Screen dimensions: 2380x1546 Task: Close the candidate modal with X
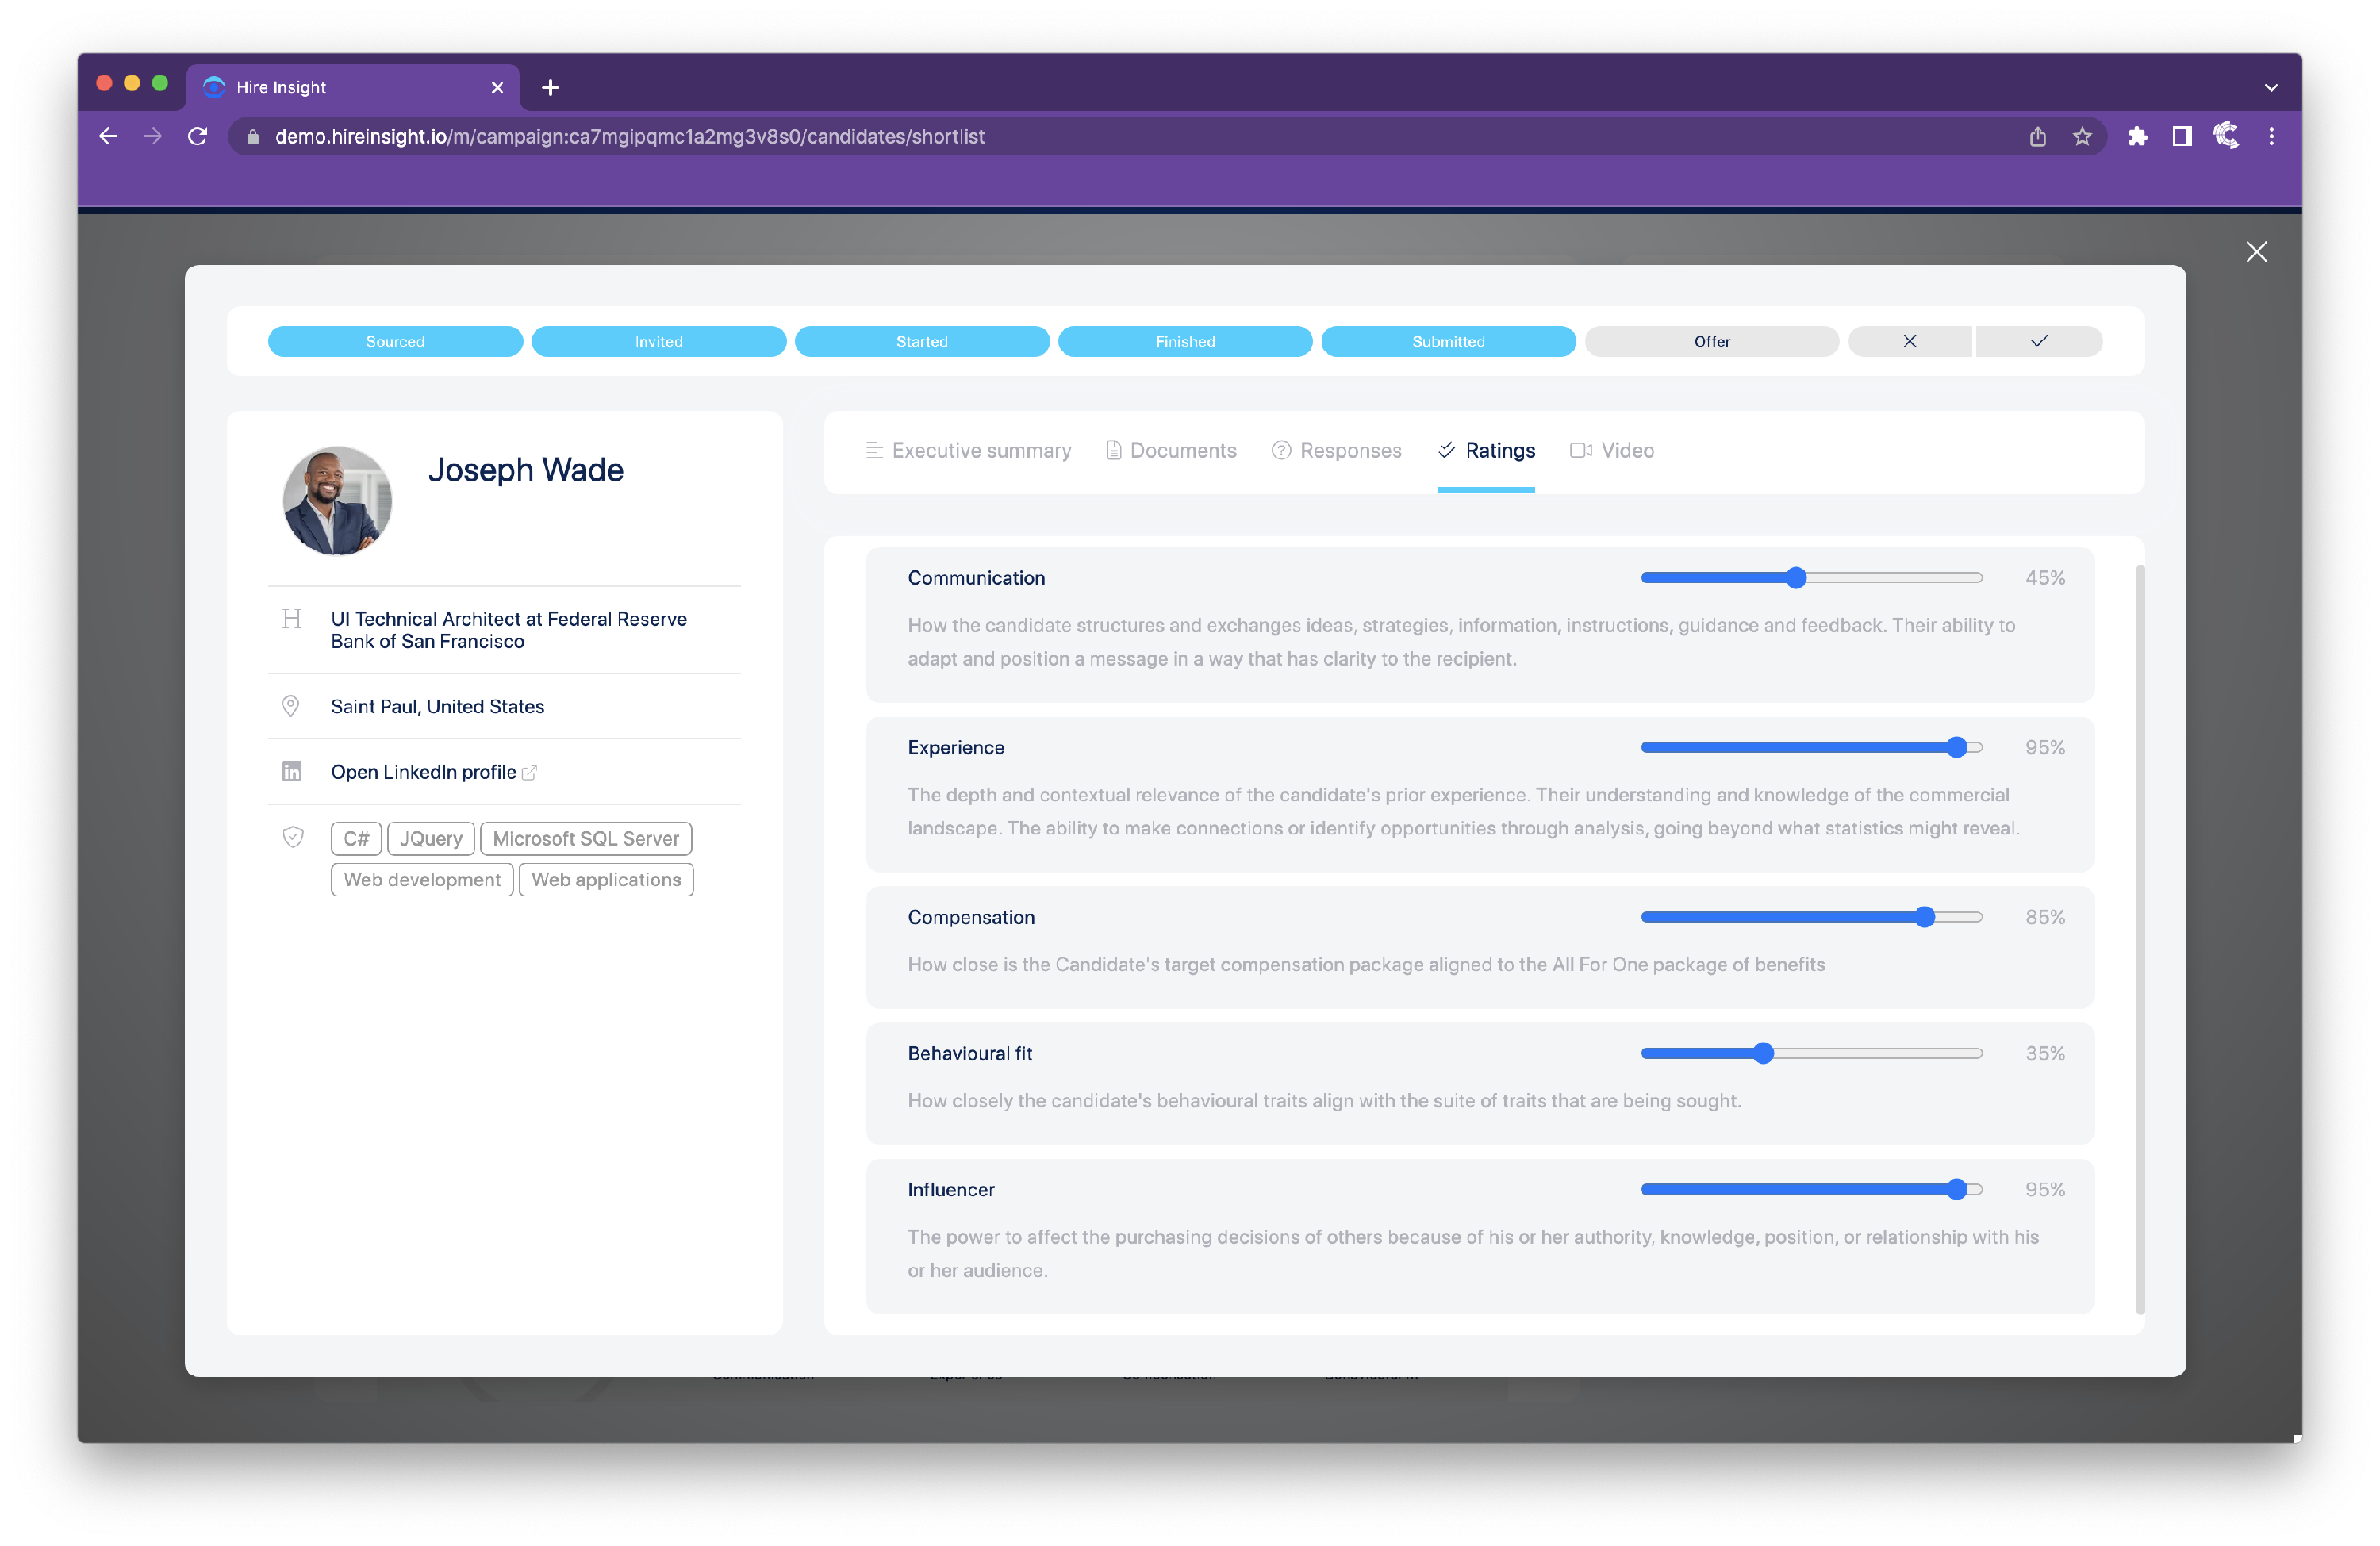click(x=2256, y=251)
